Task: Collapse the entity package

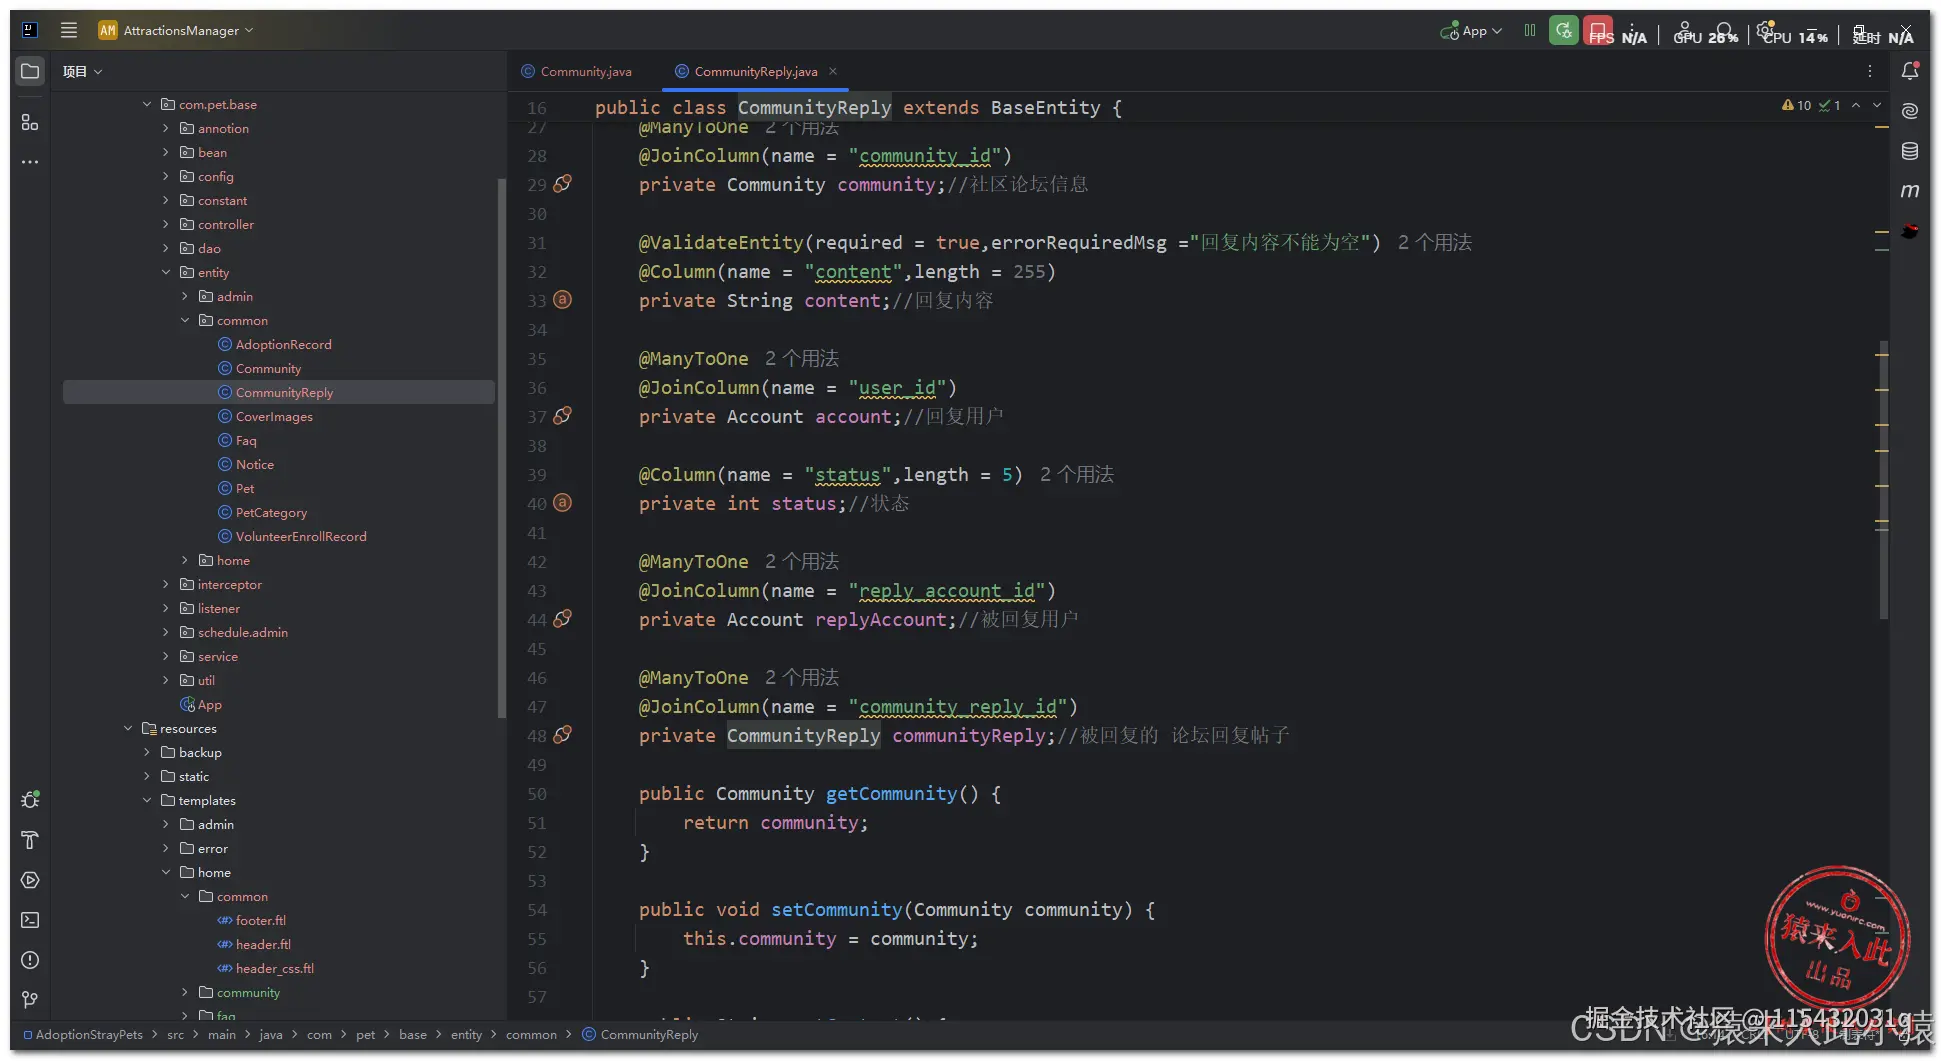Action: pos(166,272)
